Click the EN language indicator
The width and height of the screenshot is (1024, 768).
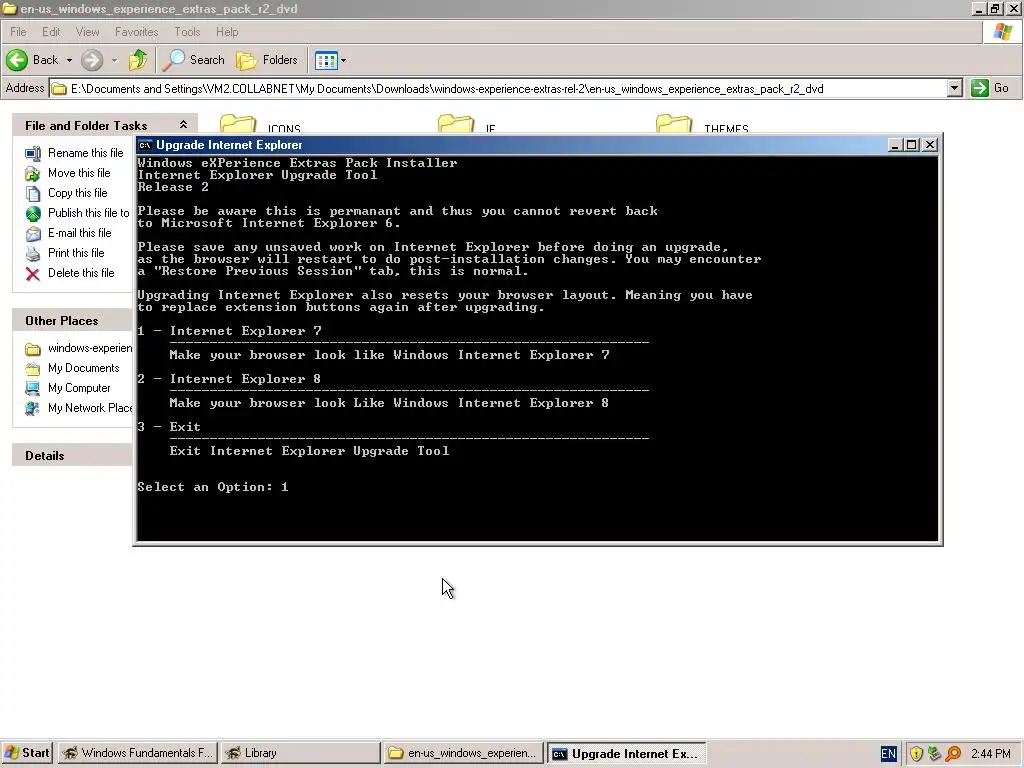(x=889, y=754)
